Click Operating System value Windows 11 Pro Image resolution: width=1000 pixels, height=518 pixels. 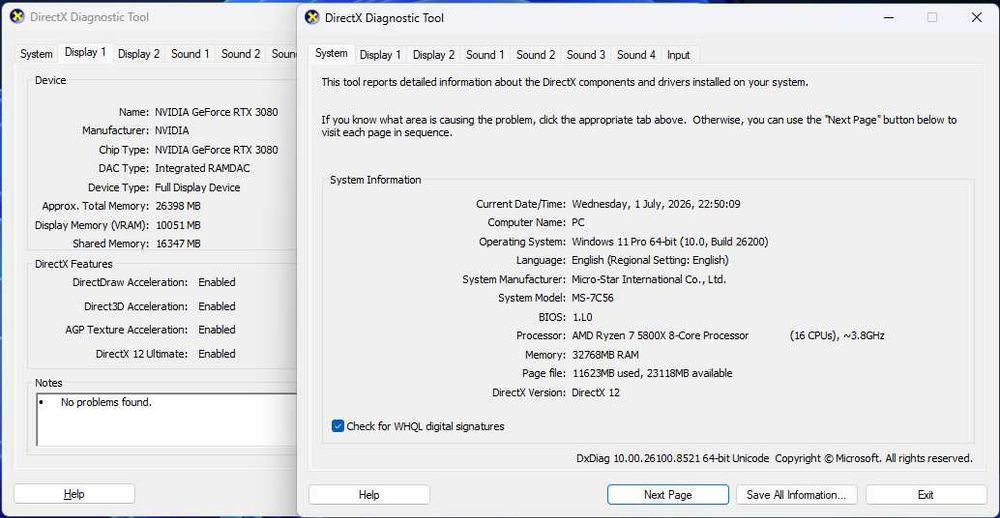[670, 242]
